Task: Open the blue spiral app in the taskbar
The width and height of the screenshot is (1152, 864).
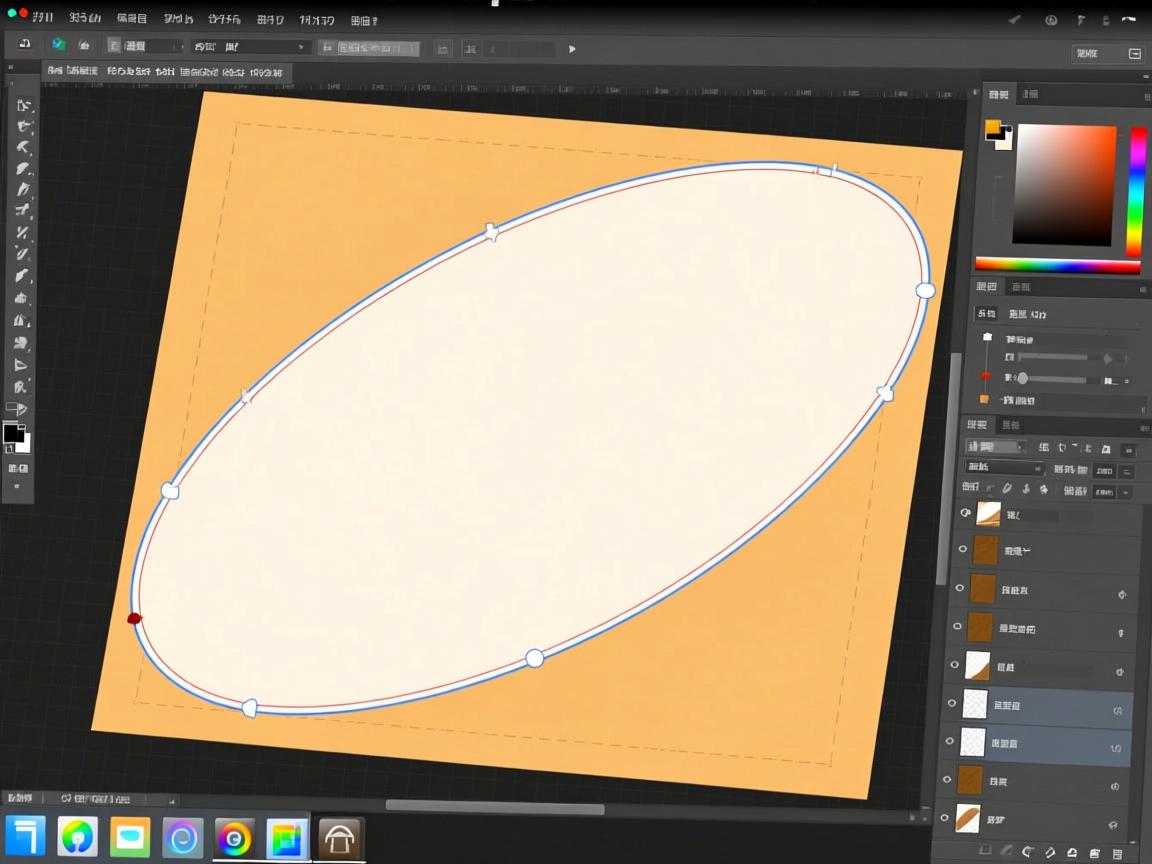Action: point(182,838)
